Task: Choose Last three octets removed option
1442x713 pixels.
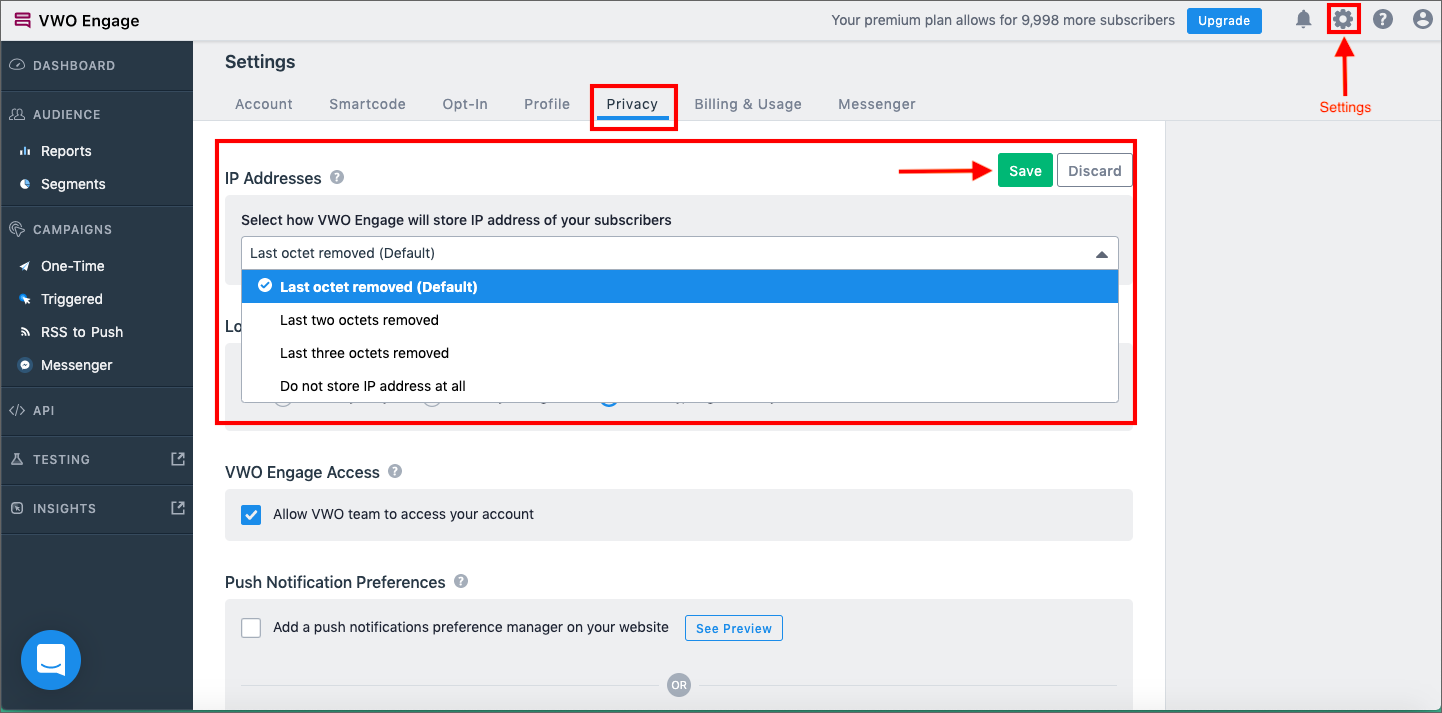Action: click(680, 353)
